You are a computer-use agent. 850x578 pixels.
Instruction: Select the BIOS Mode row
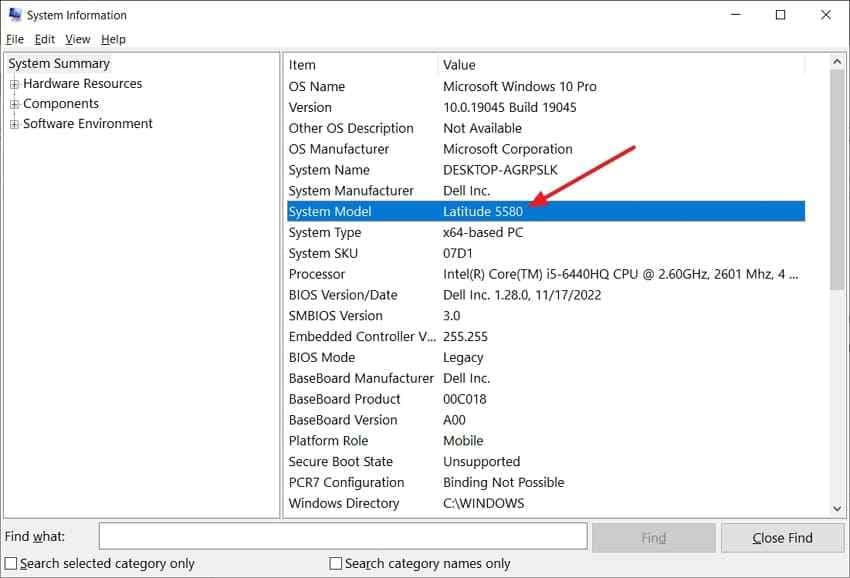point(546,357)
